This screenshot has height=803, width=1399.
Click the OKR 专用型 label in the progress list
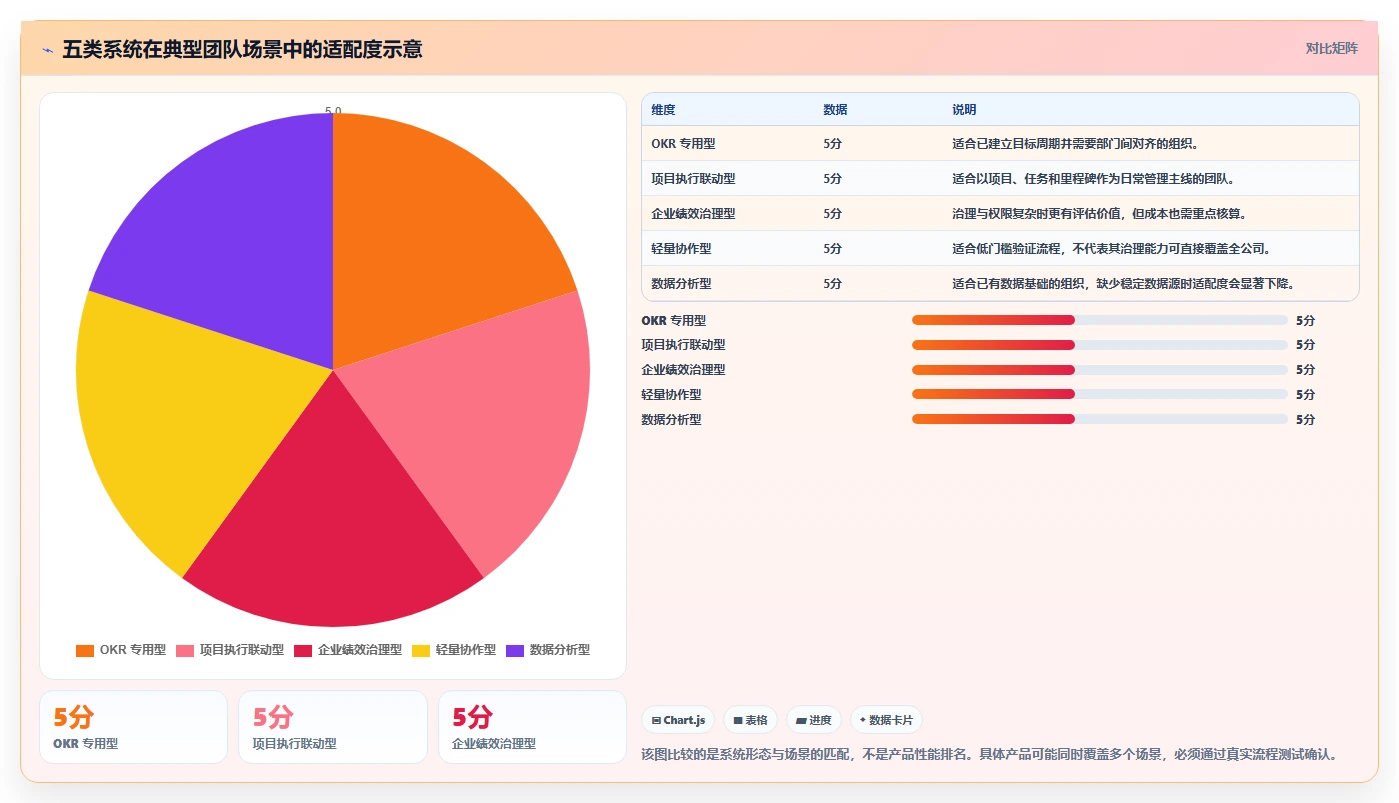coord(673,320)
